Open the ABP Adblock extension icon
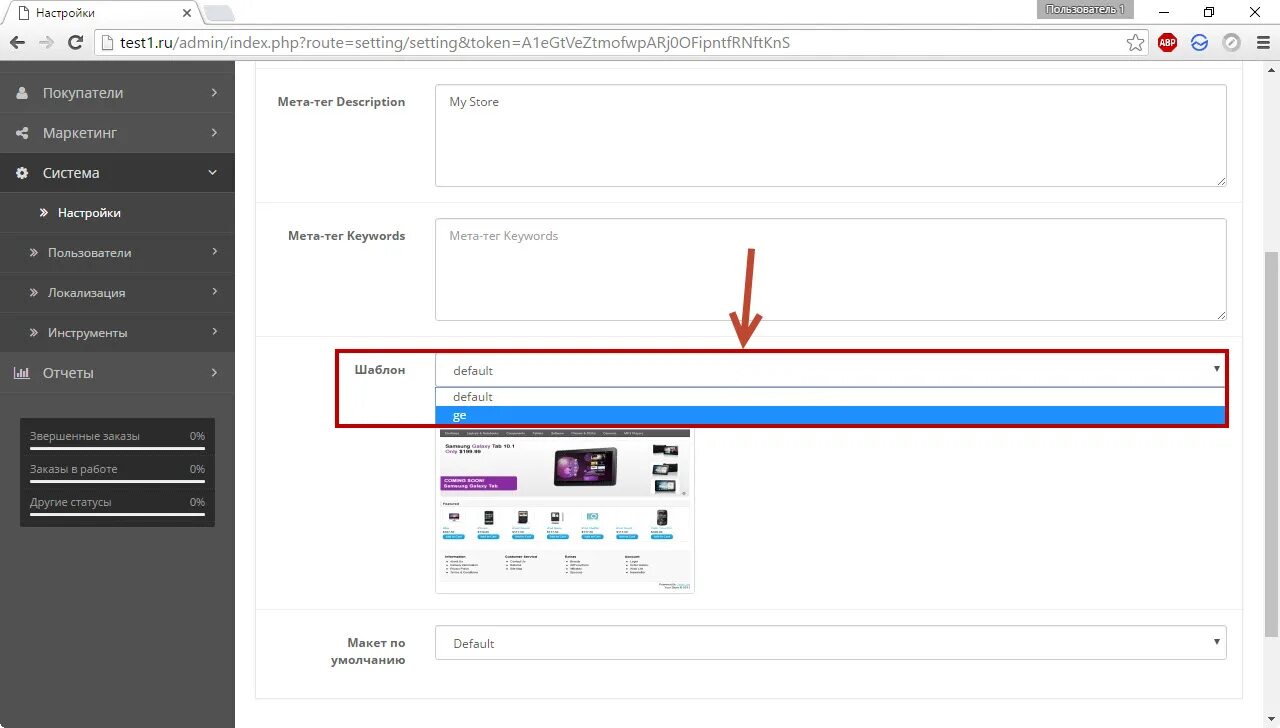 coord(1167,43)
